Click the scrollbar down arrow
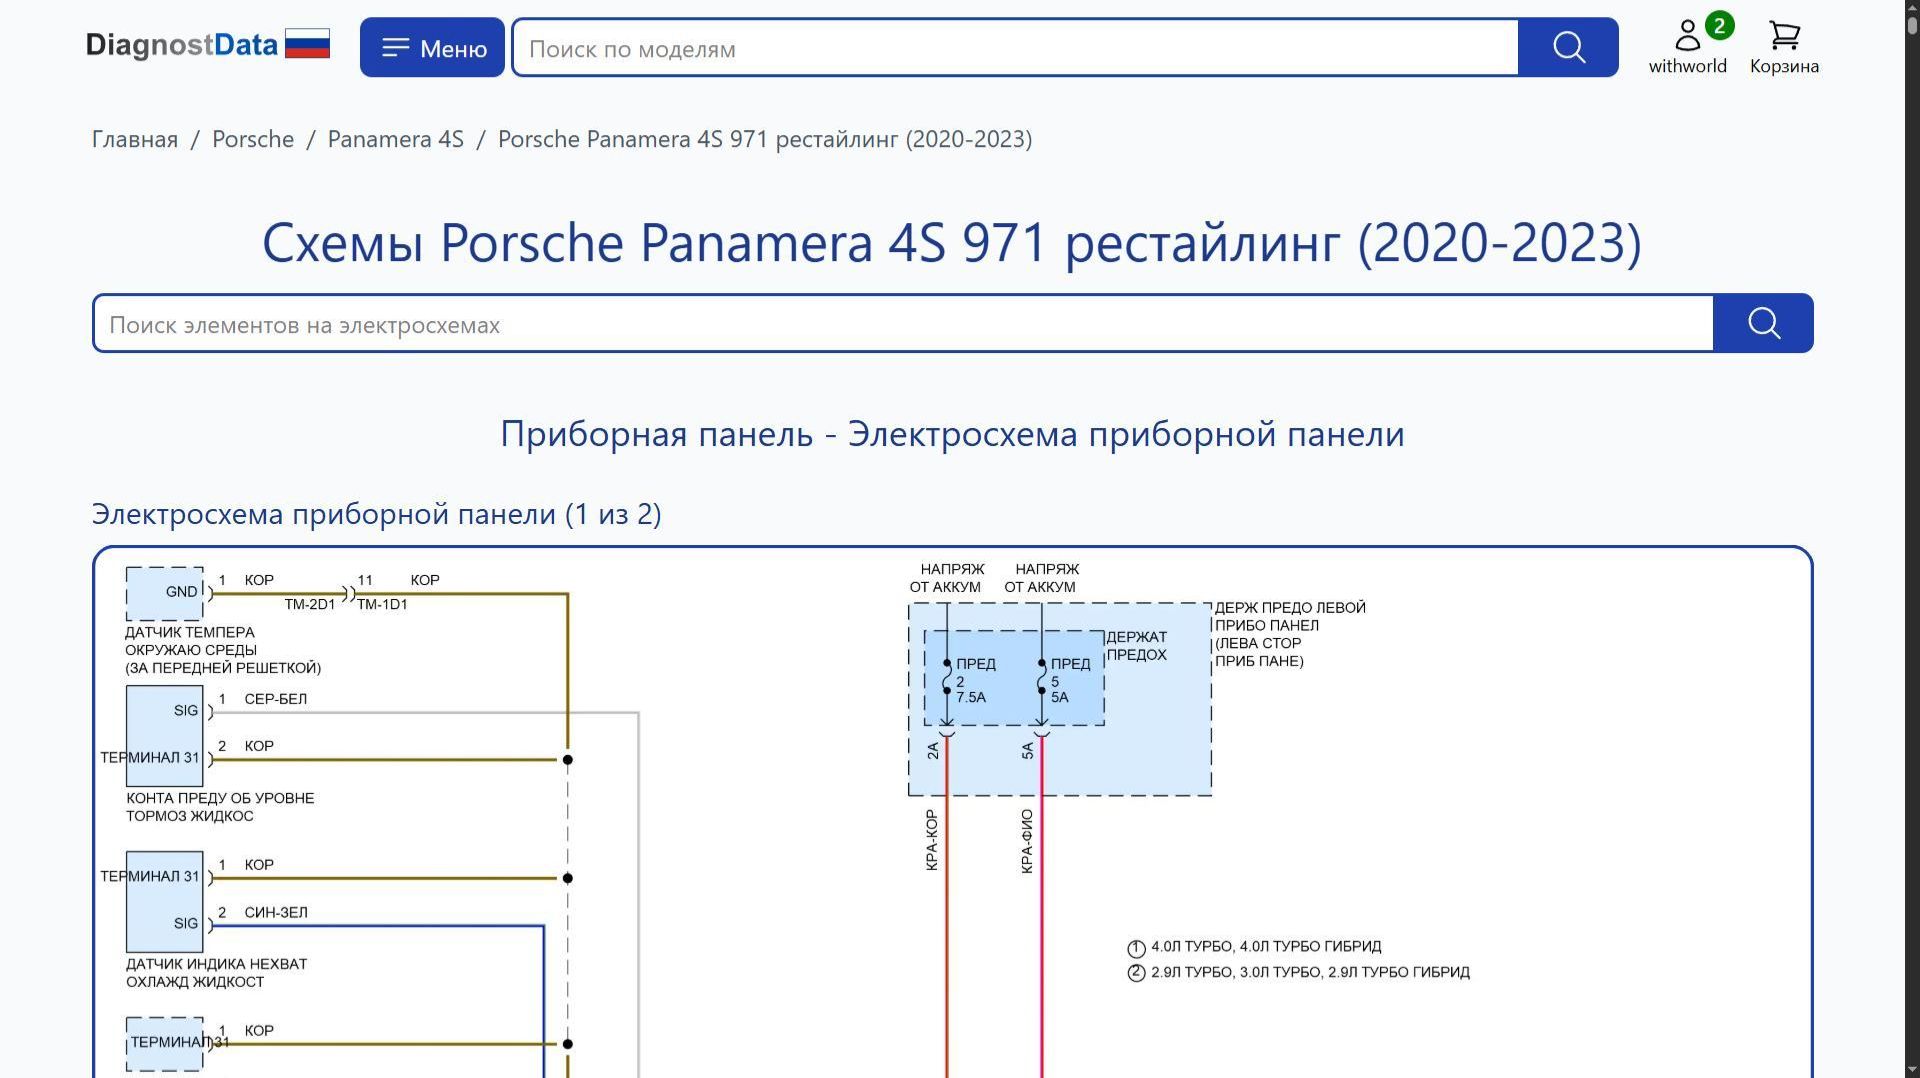 1912,1069
